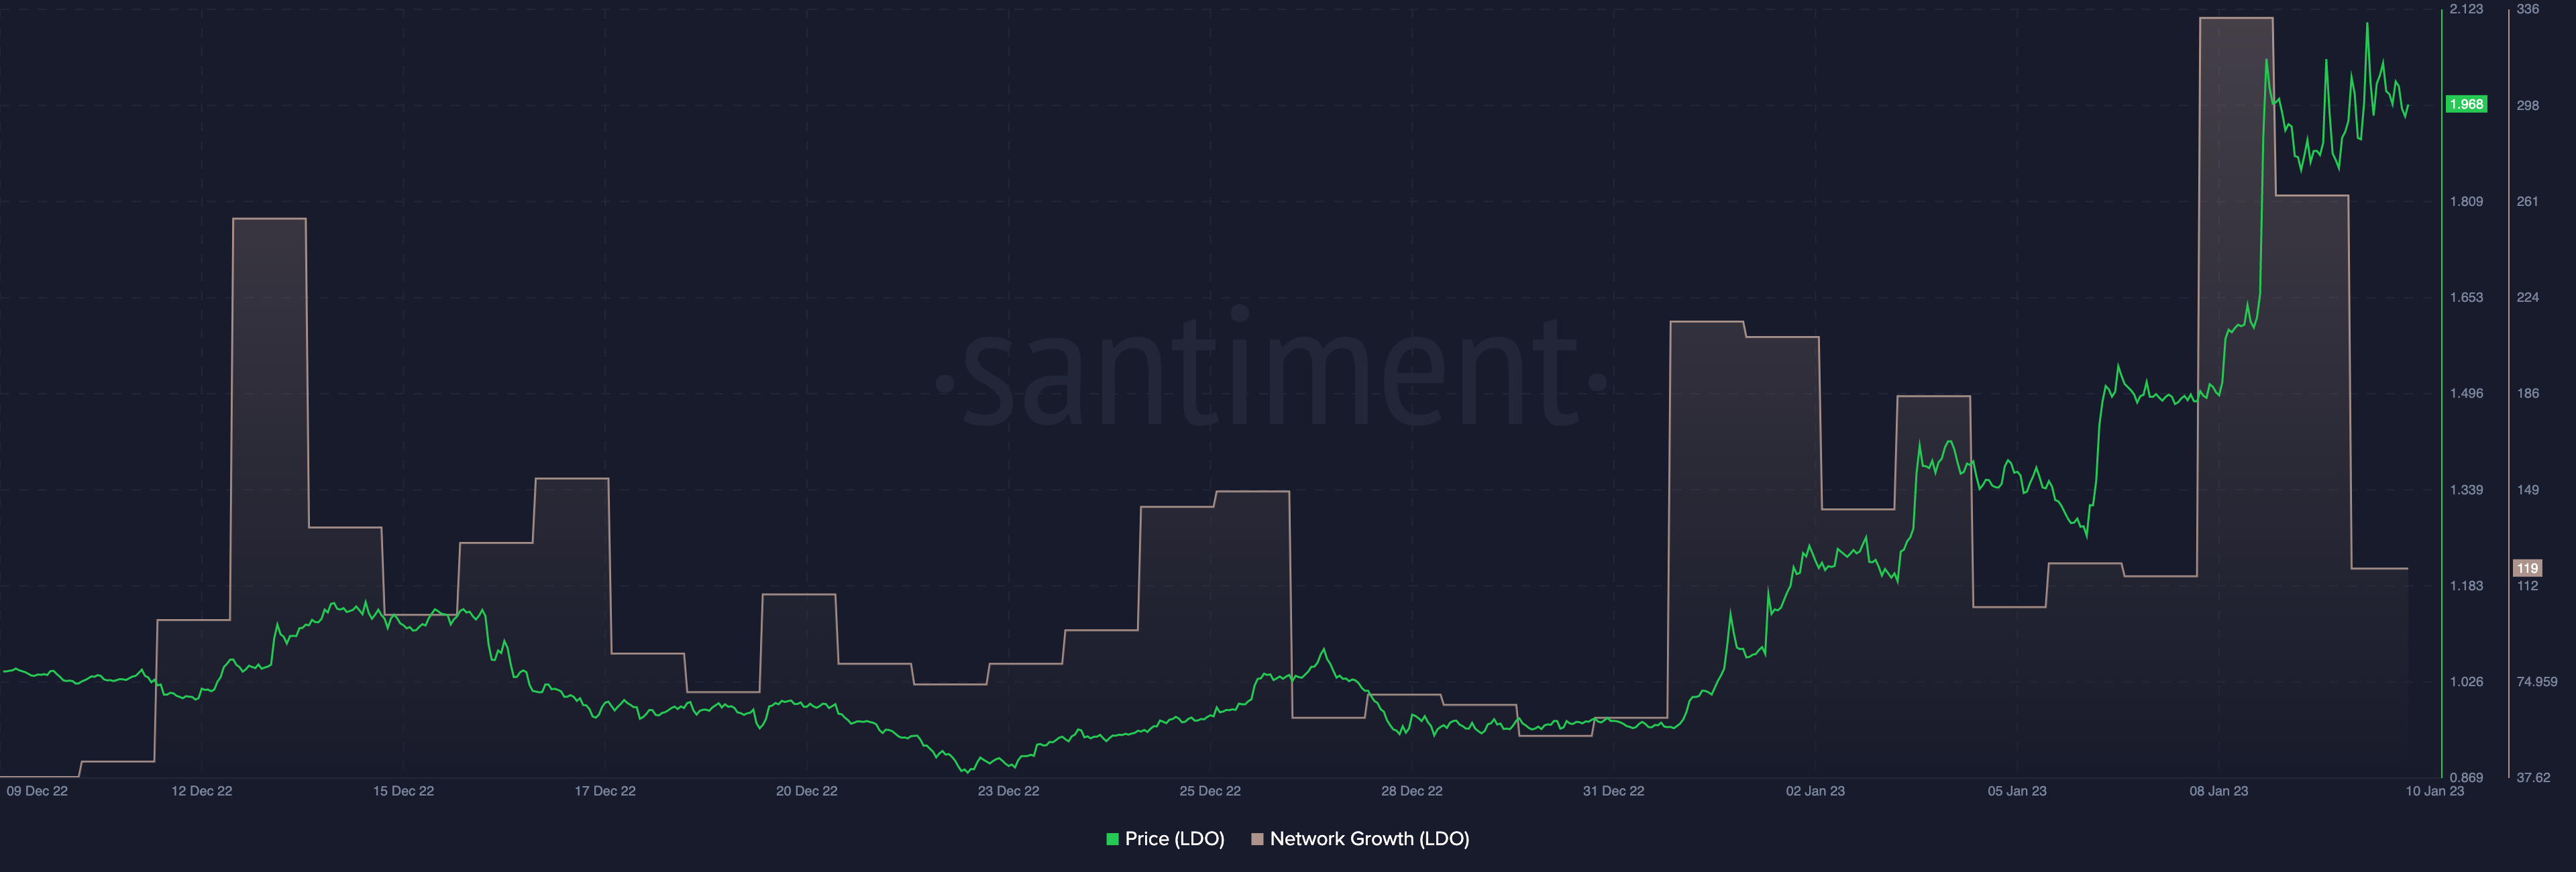Click the 15 Dec 22 date label
Viewport: 2576px width, 872px height.
click(403, 791)
